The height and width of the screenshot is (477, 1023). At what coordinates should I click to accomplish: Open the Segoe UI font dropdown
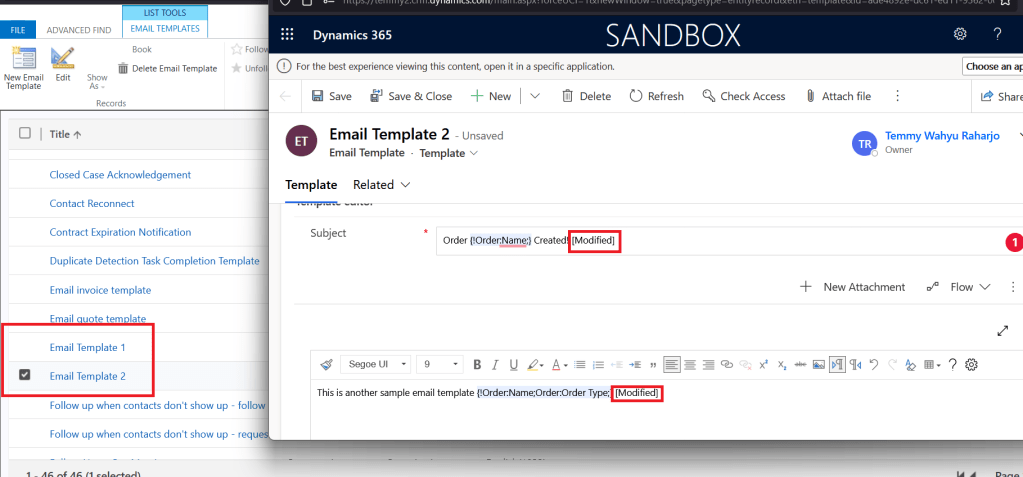click(x=376, y=364)
